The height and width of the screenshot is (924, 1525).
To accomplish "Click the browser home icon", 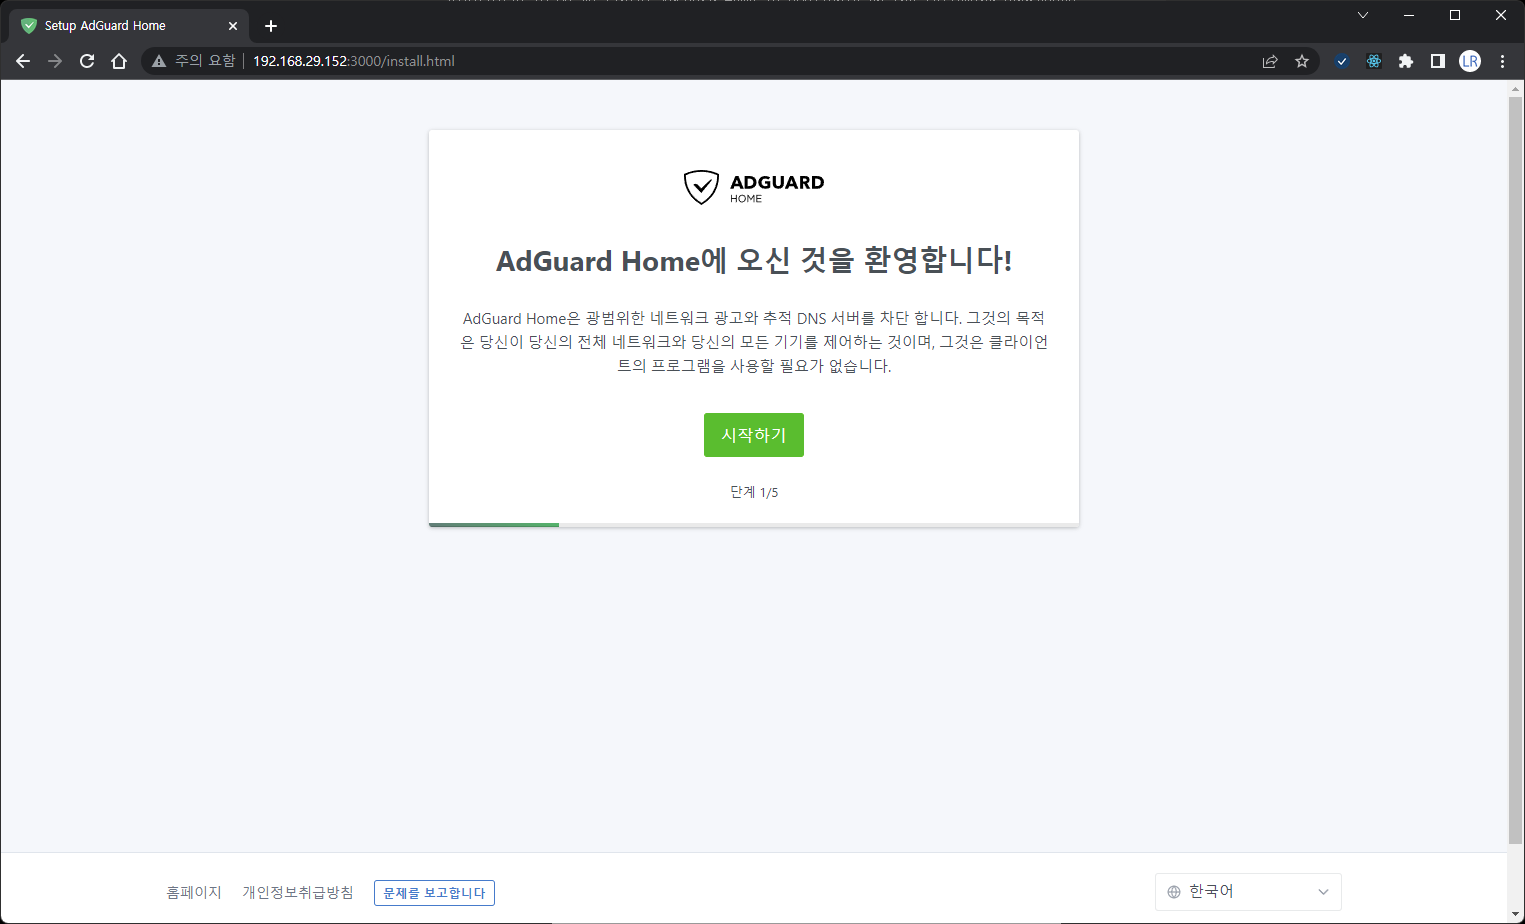I will click(119, 61).
